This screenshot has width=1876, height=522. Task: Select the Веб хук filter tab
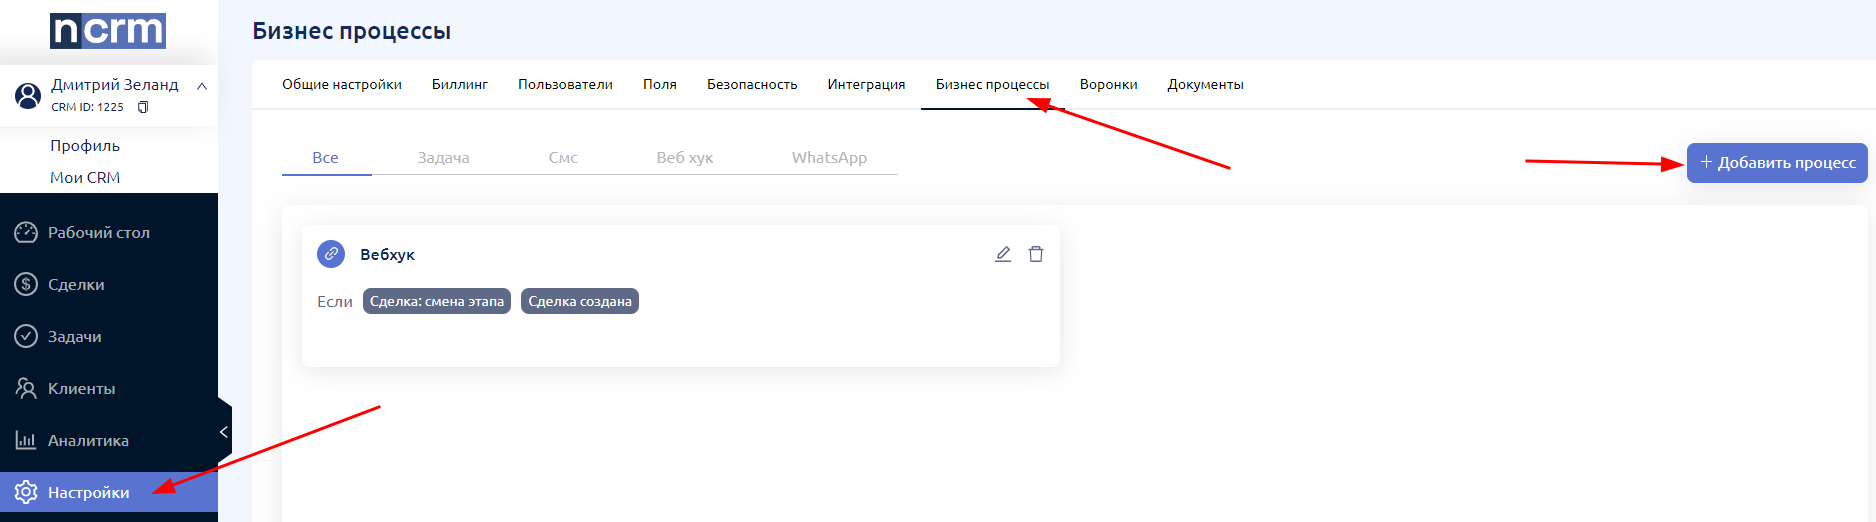click(684, 157)
